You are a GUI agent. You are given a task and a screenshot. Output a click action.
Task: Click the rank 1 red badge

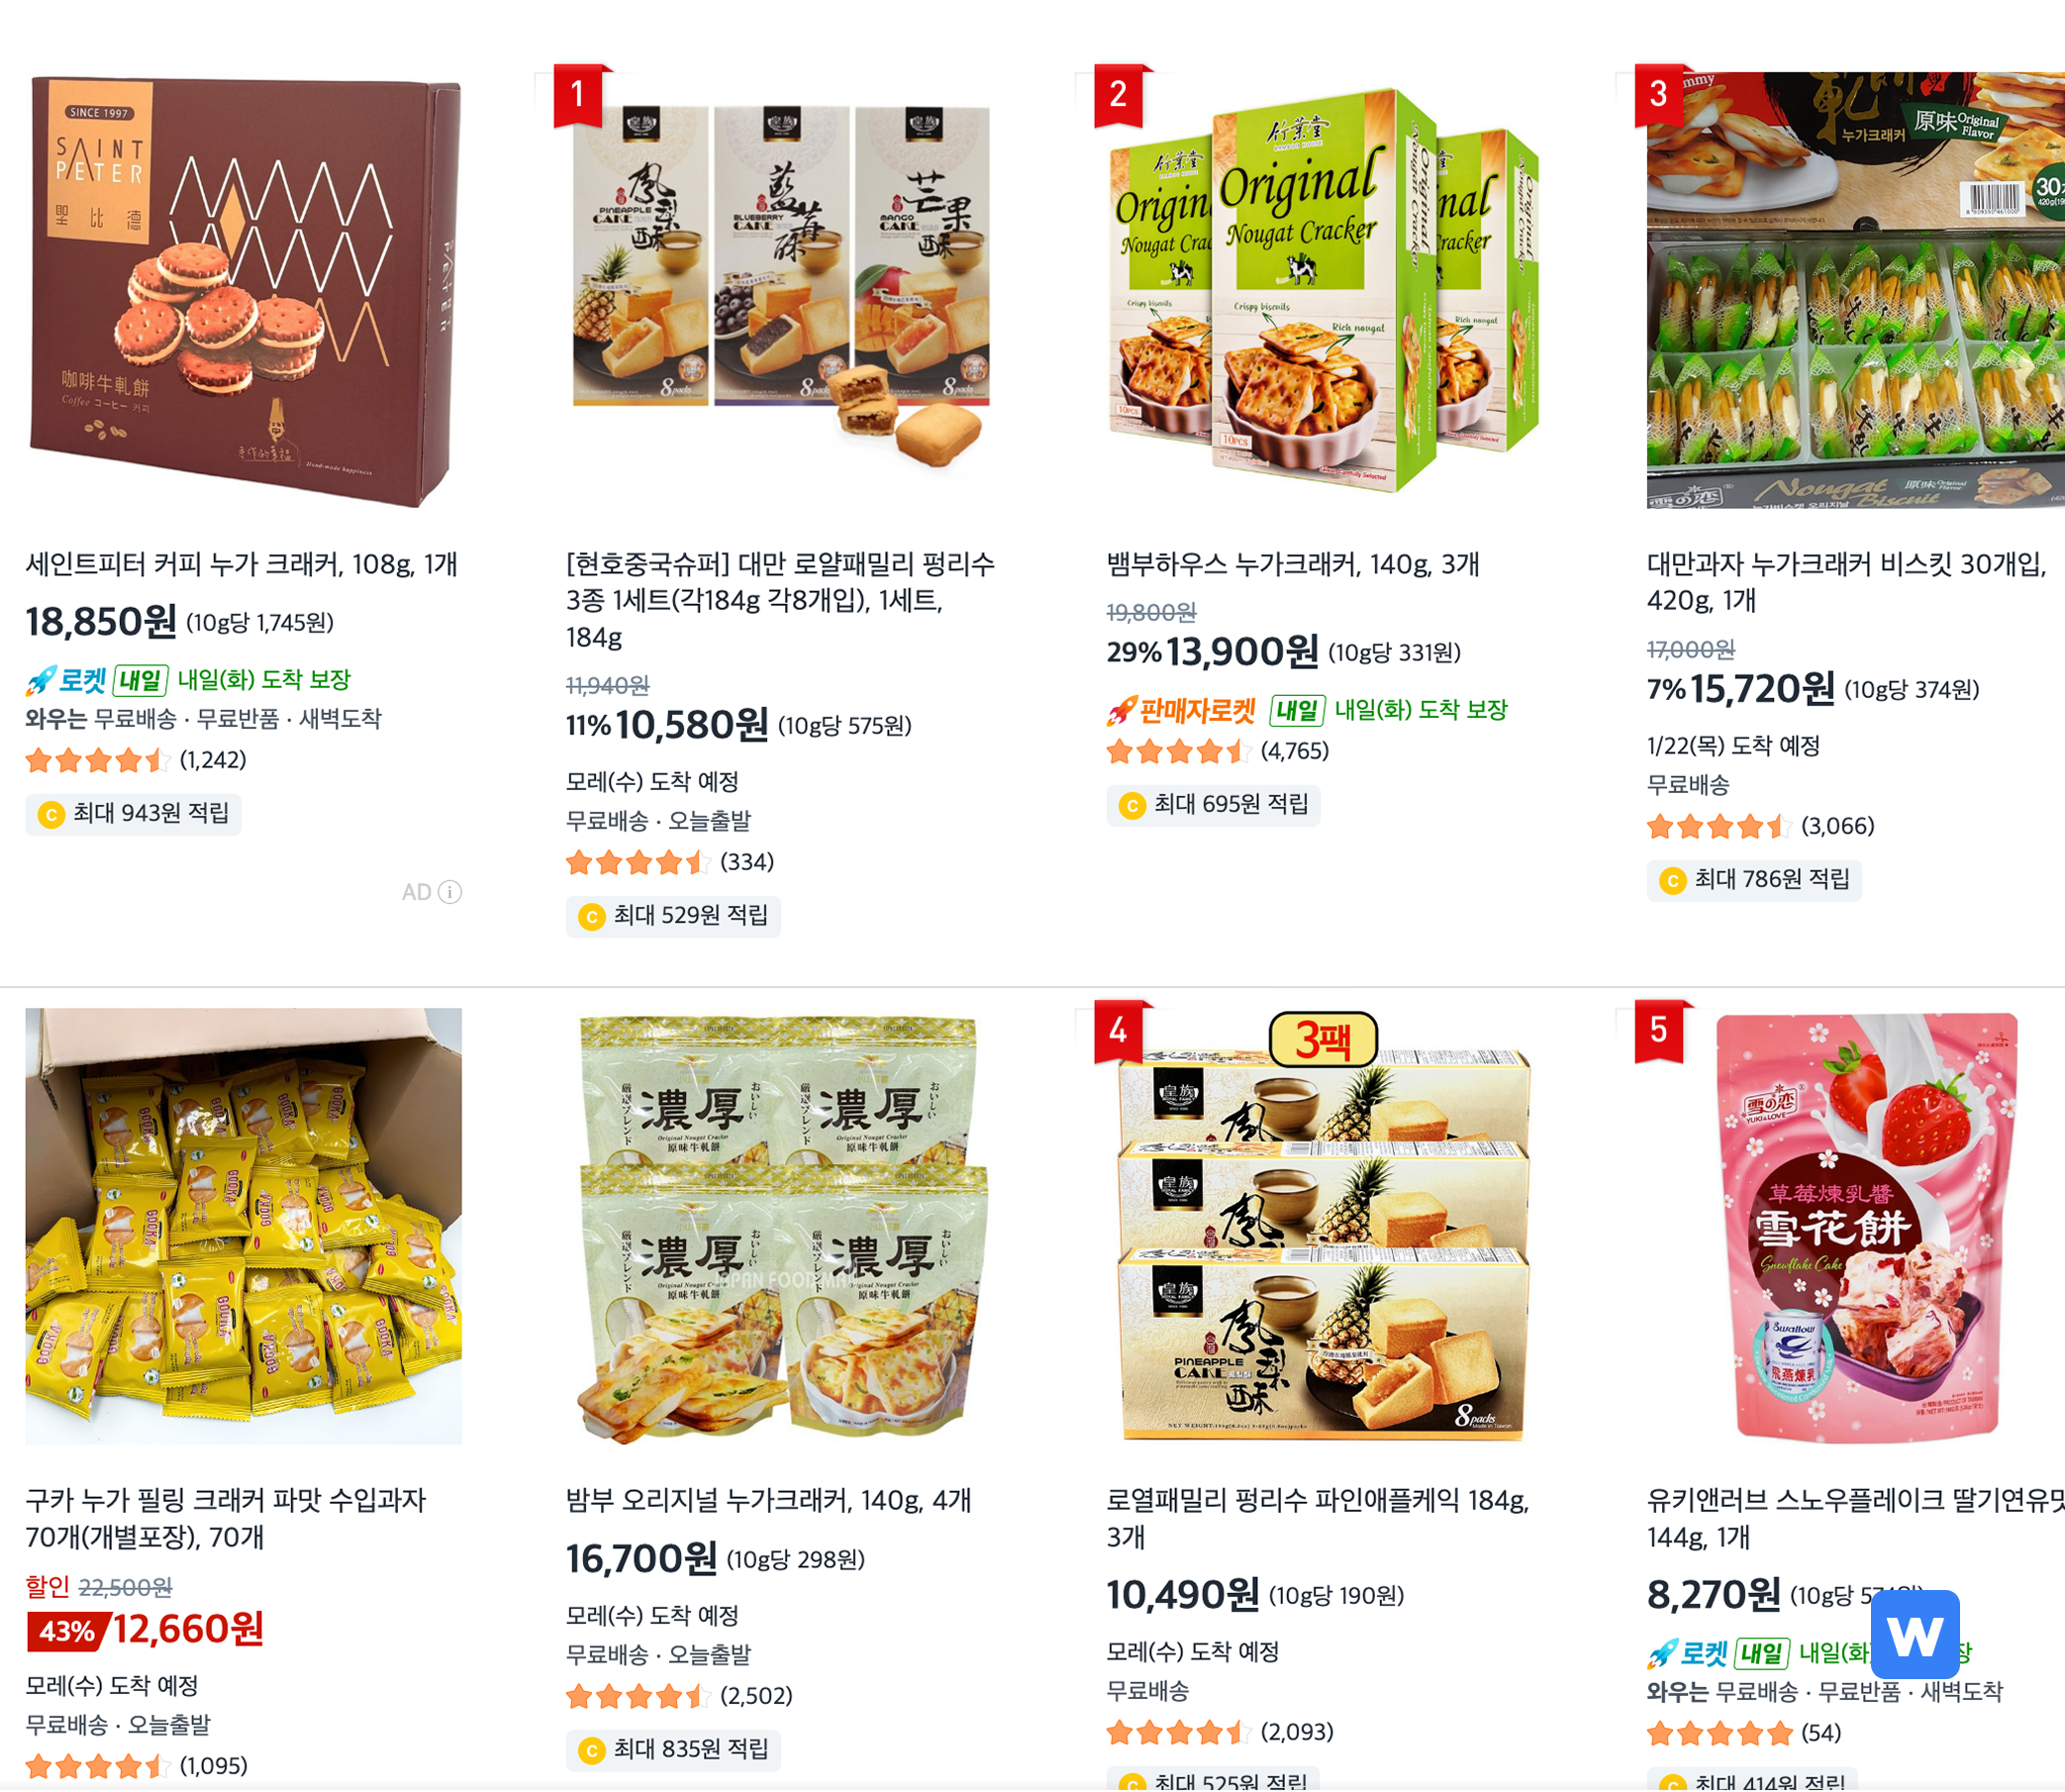coord(578,95)
